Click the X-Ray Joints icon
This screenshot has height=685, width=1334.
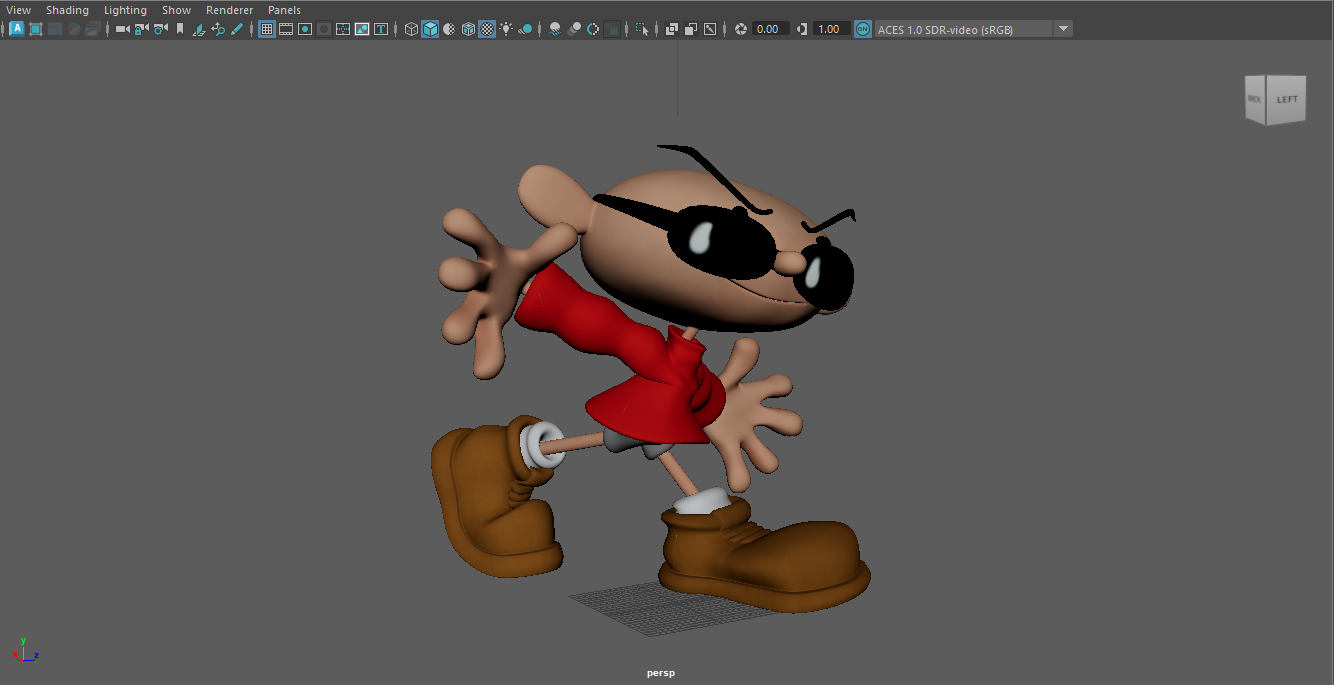(710, 29)
